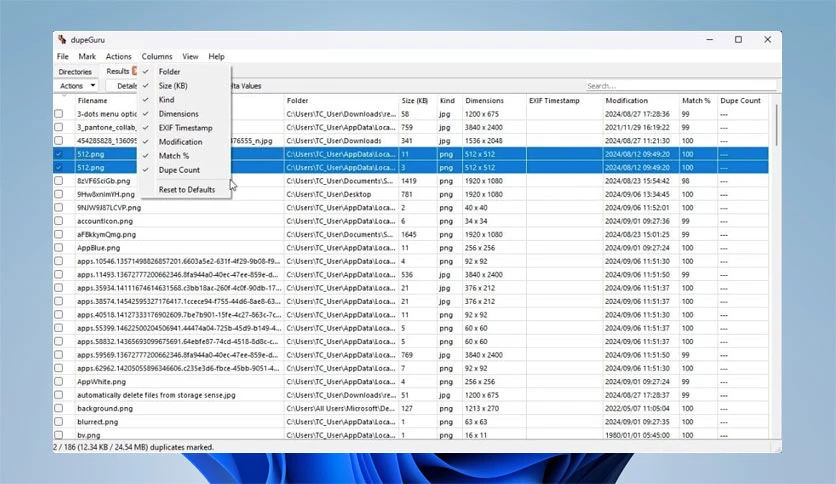Check the background.png checkbox
The image size is (836, 484).
(59, 408)
